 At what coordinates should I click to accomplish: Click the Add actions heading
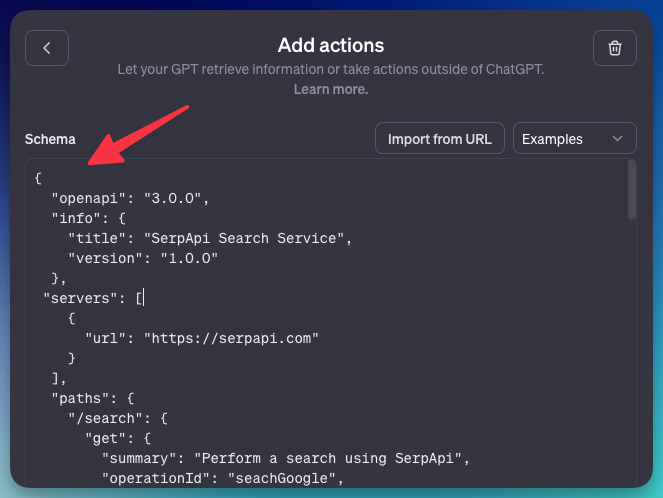tap(331, 45)
